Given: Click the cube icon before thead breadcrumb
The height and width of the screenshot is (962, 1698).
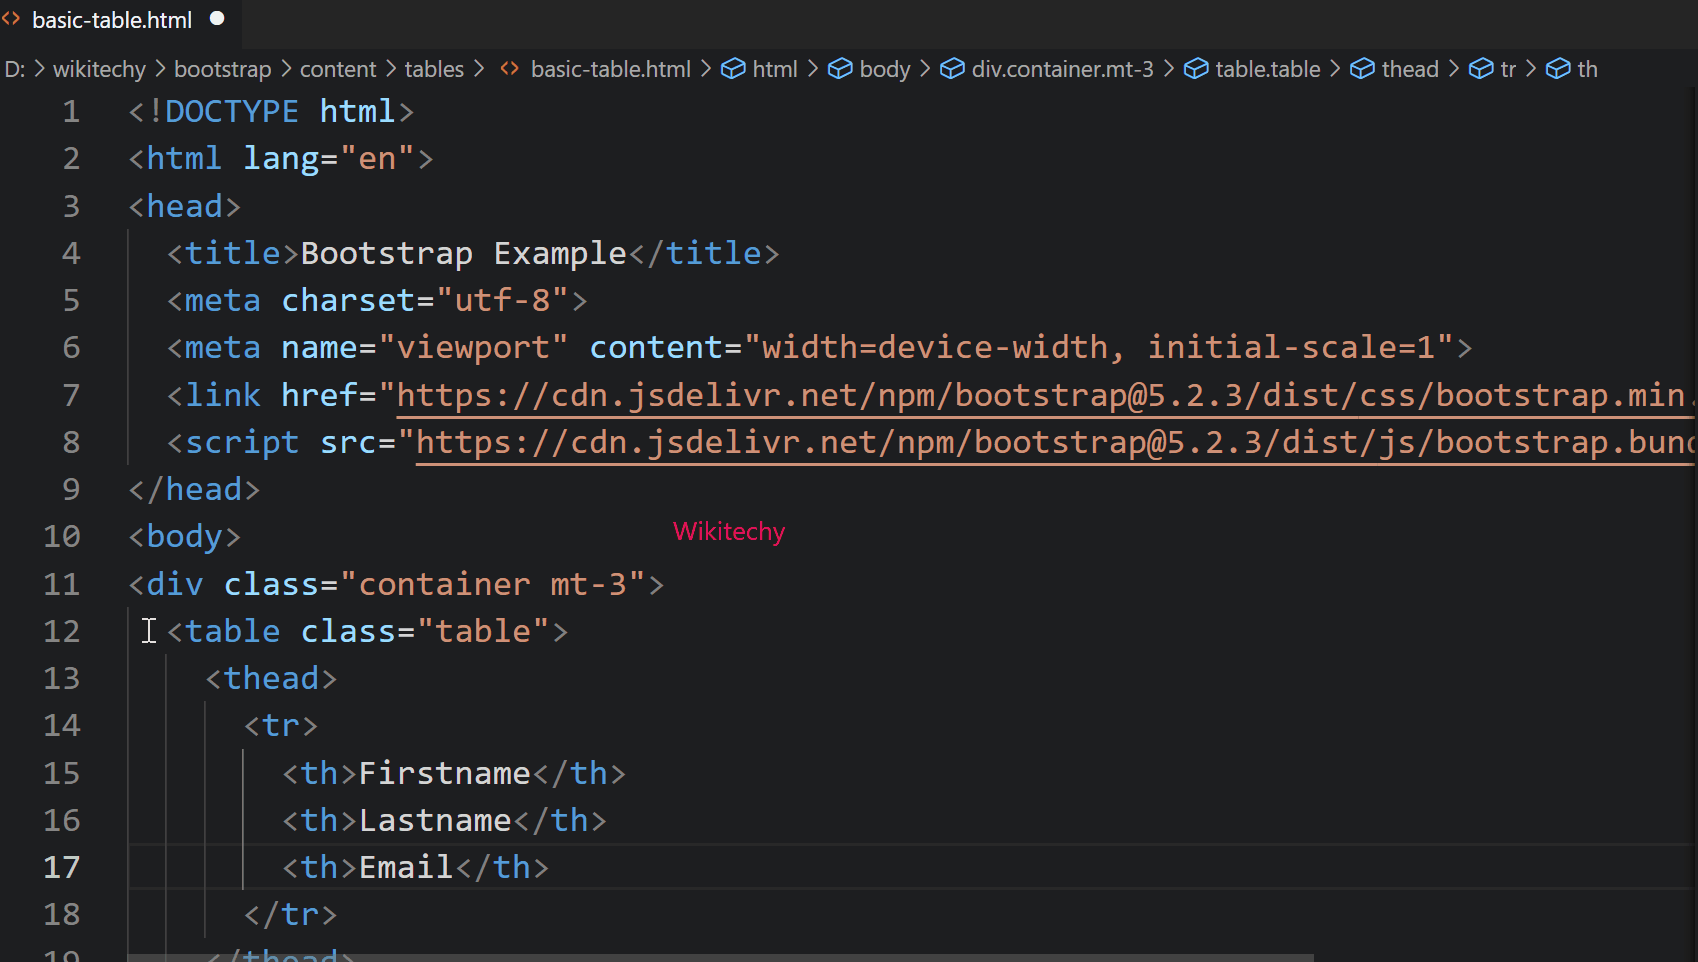Looking at the screenshot, I should [1363, 69].
